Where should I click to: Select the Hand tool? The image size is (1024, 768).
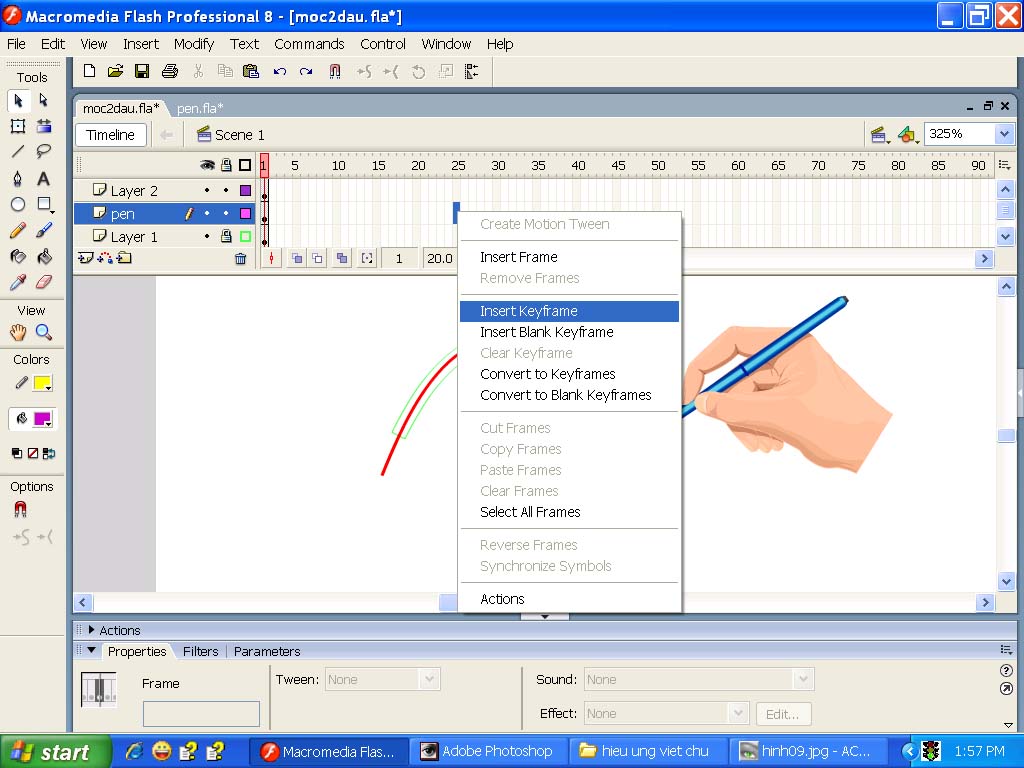(18, 332)
